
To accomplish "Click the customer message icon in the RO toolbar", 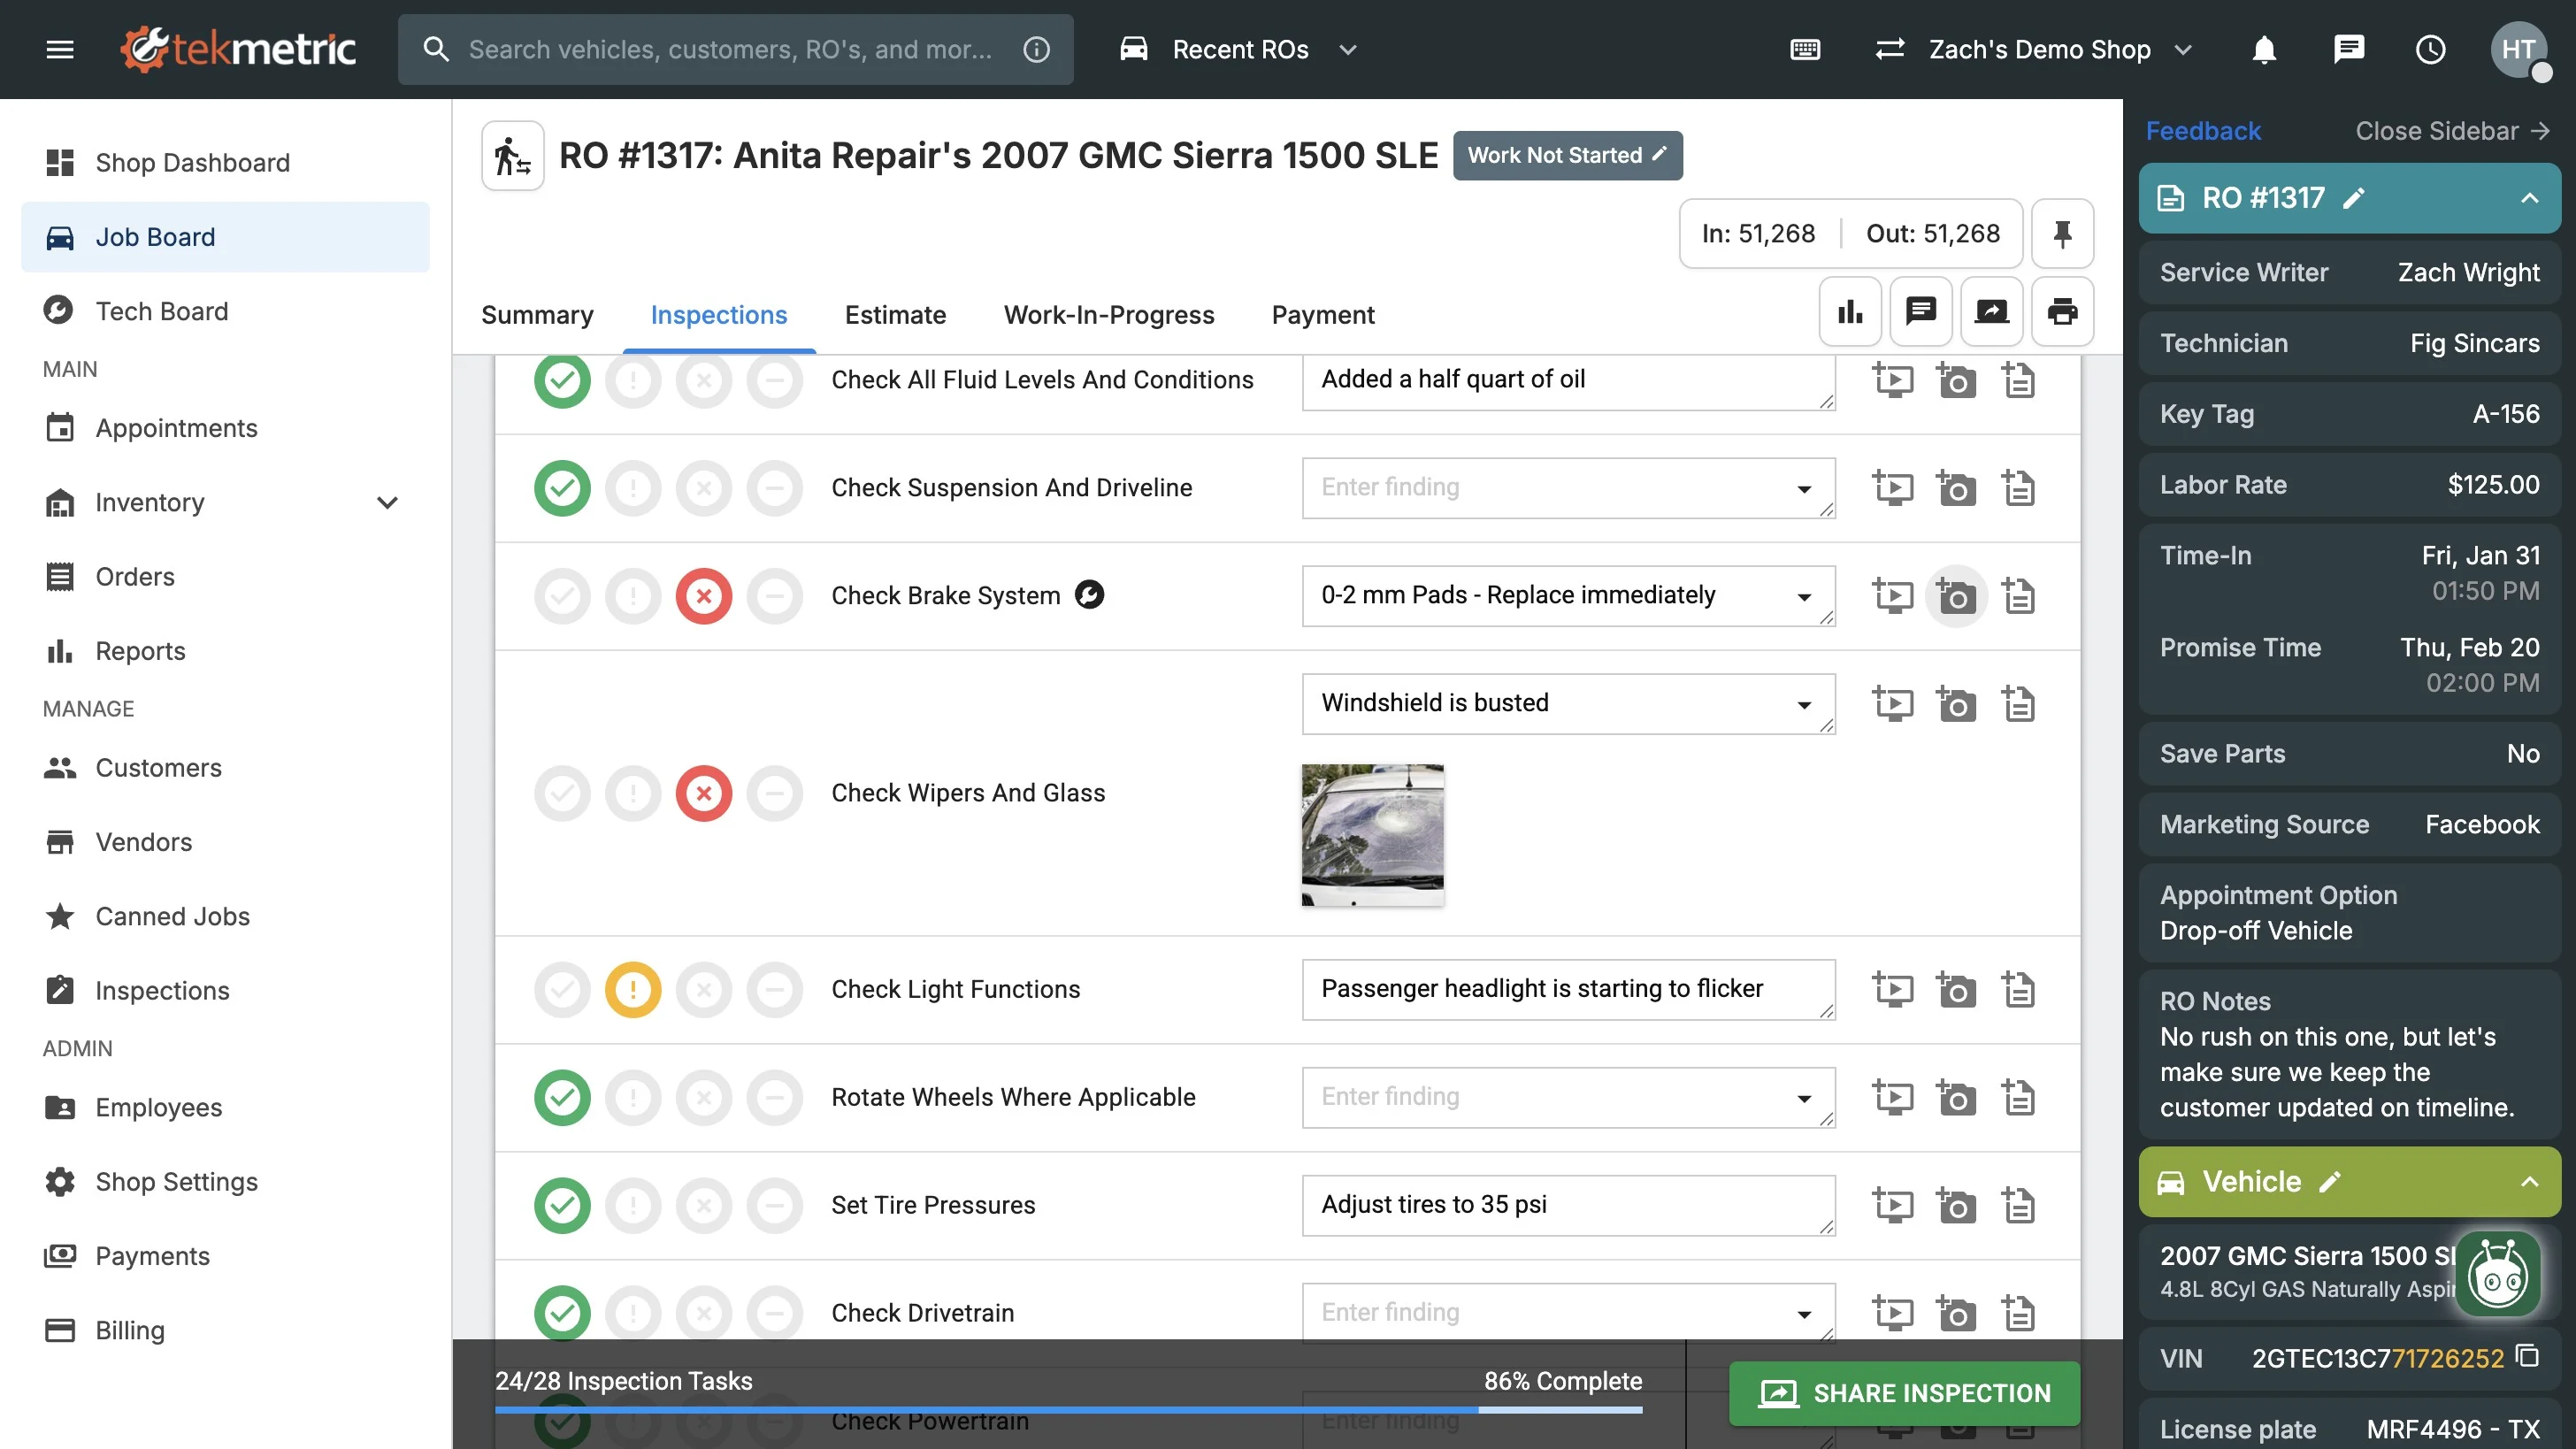I will (x=1920, y=312).
